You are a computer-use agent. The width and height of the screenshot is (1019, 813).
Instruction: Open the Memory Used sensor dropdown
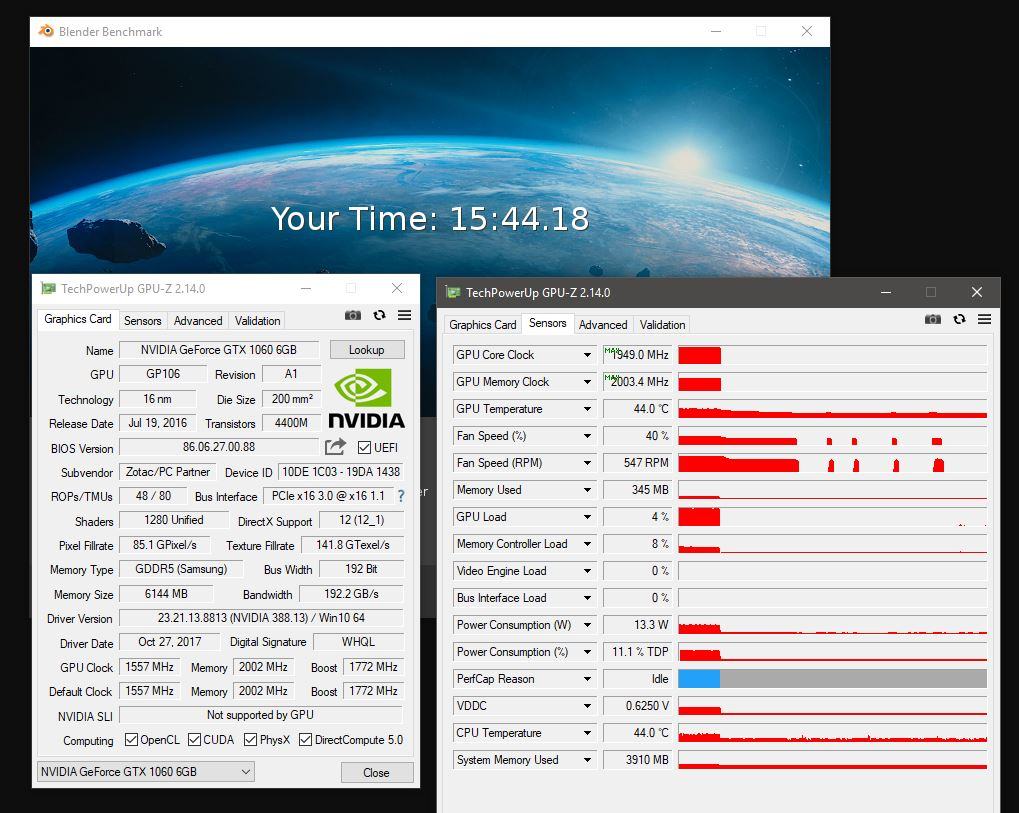[x=587, y=490]
